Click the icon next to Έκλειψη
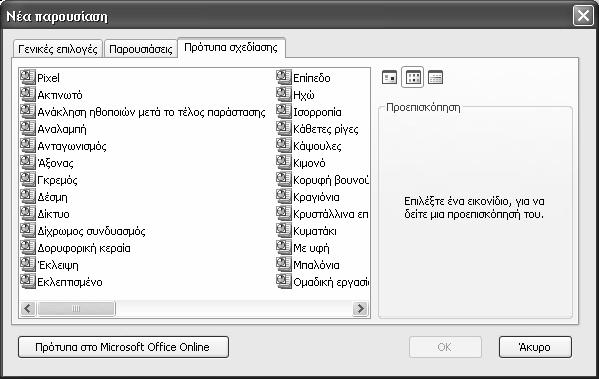 tap(28, 264)
